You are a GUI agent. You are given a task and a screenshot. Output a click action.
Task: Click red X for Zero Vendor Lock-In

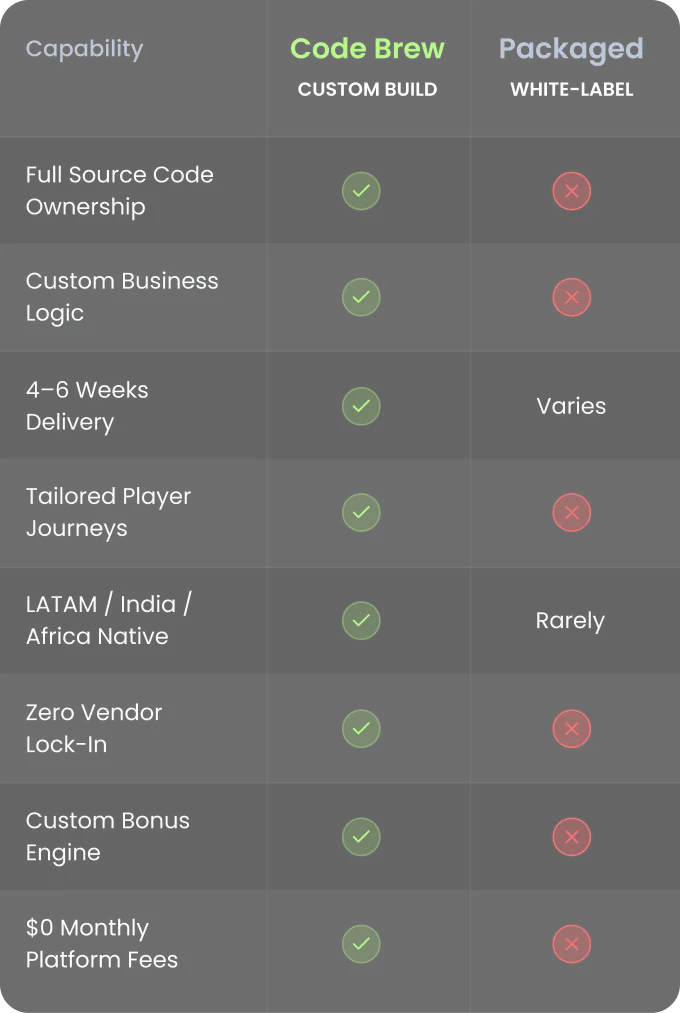(572, 729)
